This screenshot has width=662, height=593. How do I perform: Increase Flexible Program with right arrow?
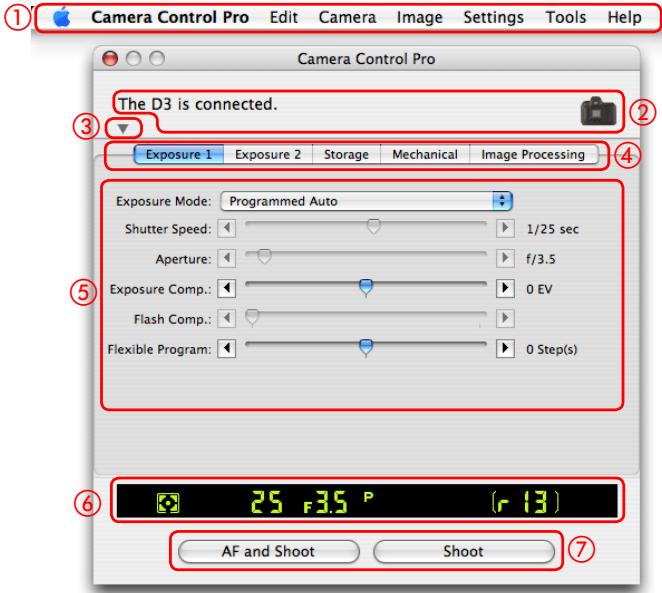pos(505,349)
